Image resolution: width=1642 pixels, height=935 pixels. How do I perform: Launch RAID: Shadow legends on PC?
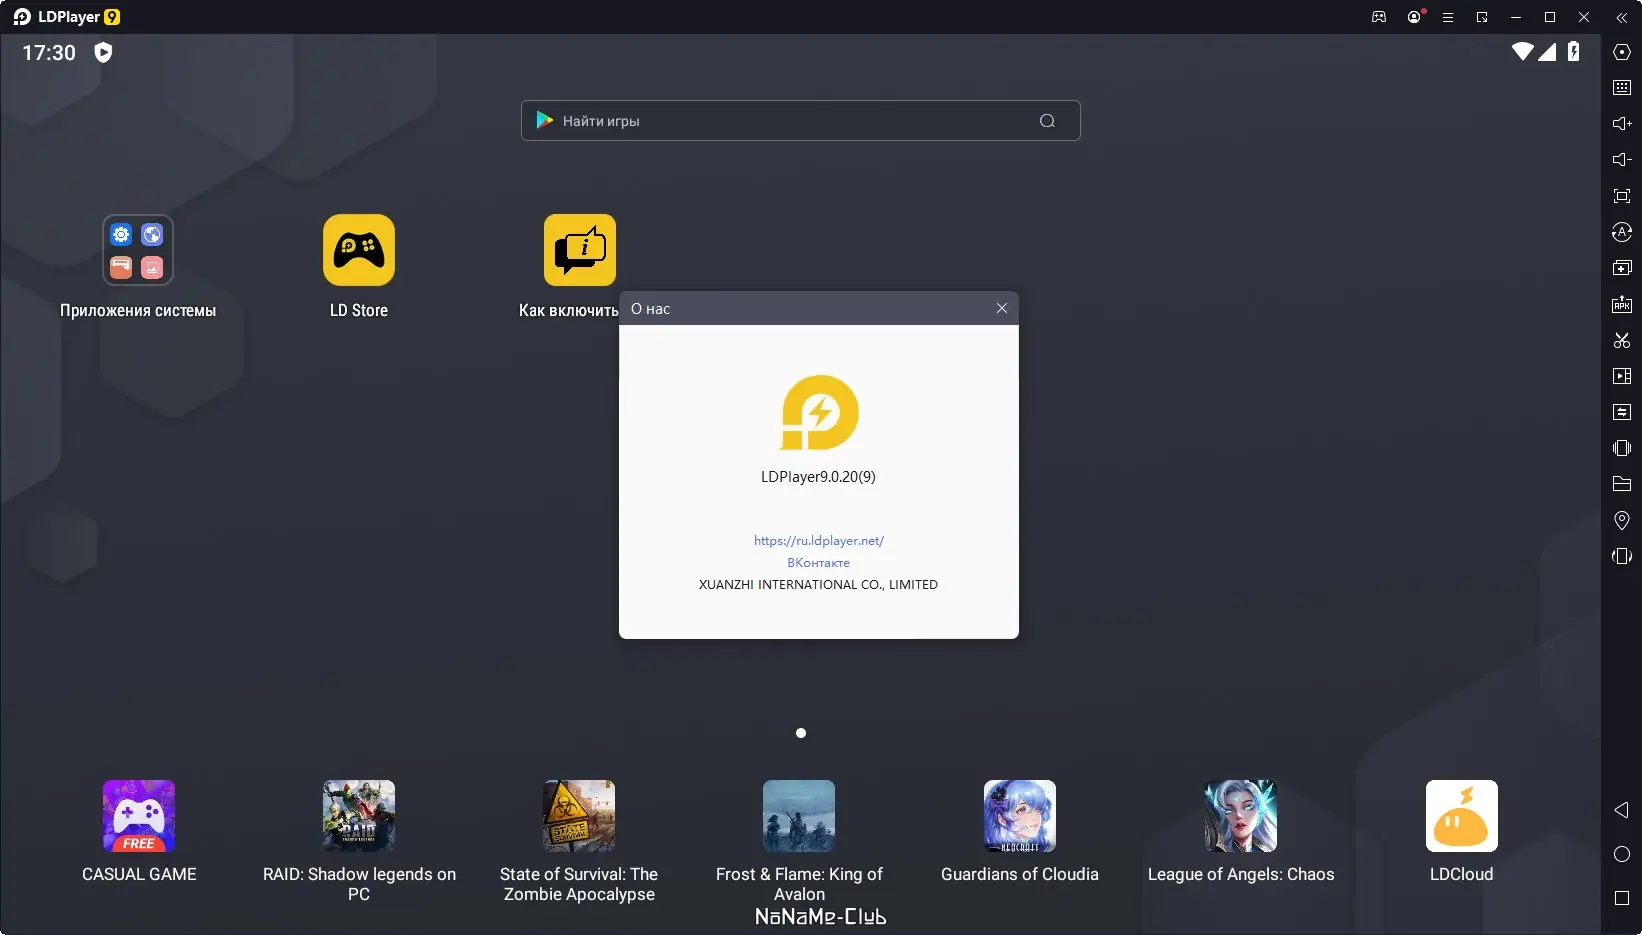pos(359,816)
